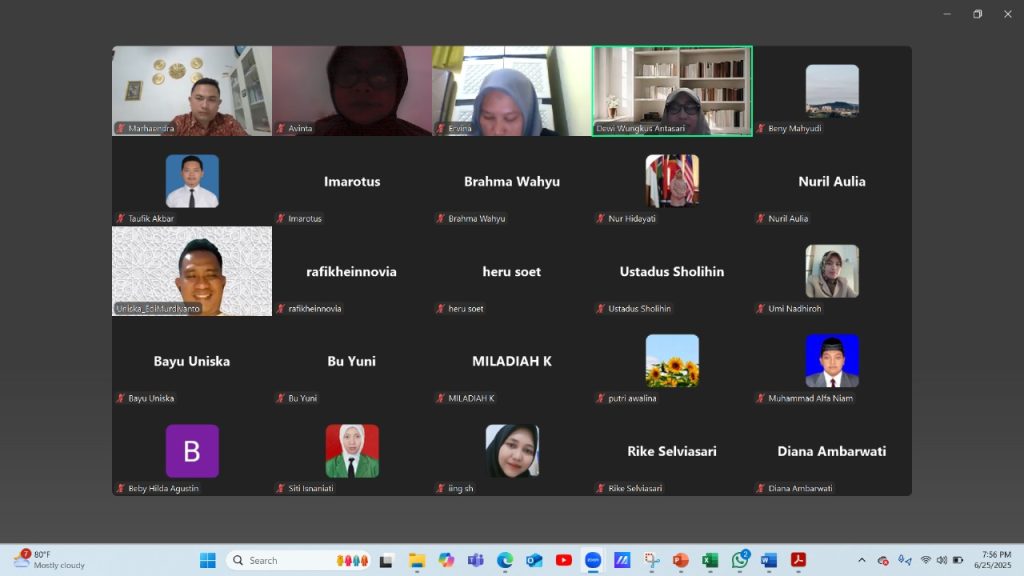Open the Zoom app in the taskbar

pos(592,560)
